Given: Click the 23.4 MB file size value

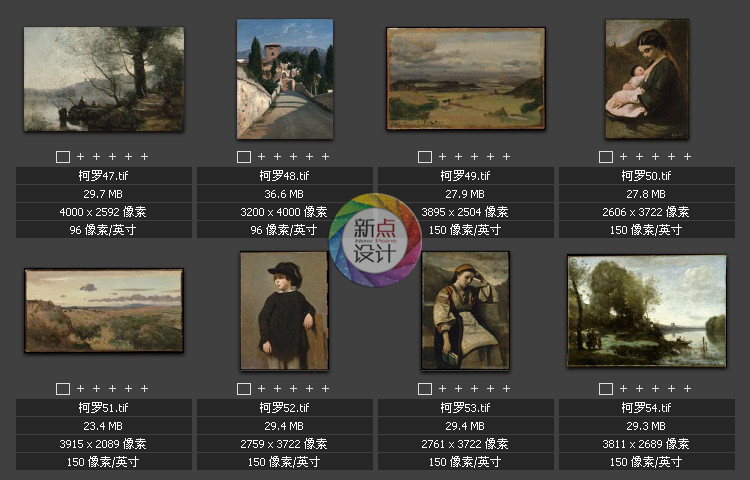Looking at the screenshot, I should coord(103,426).
